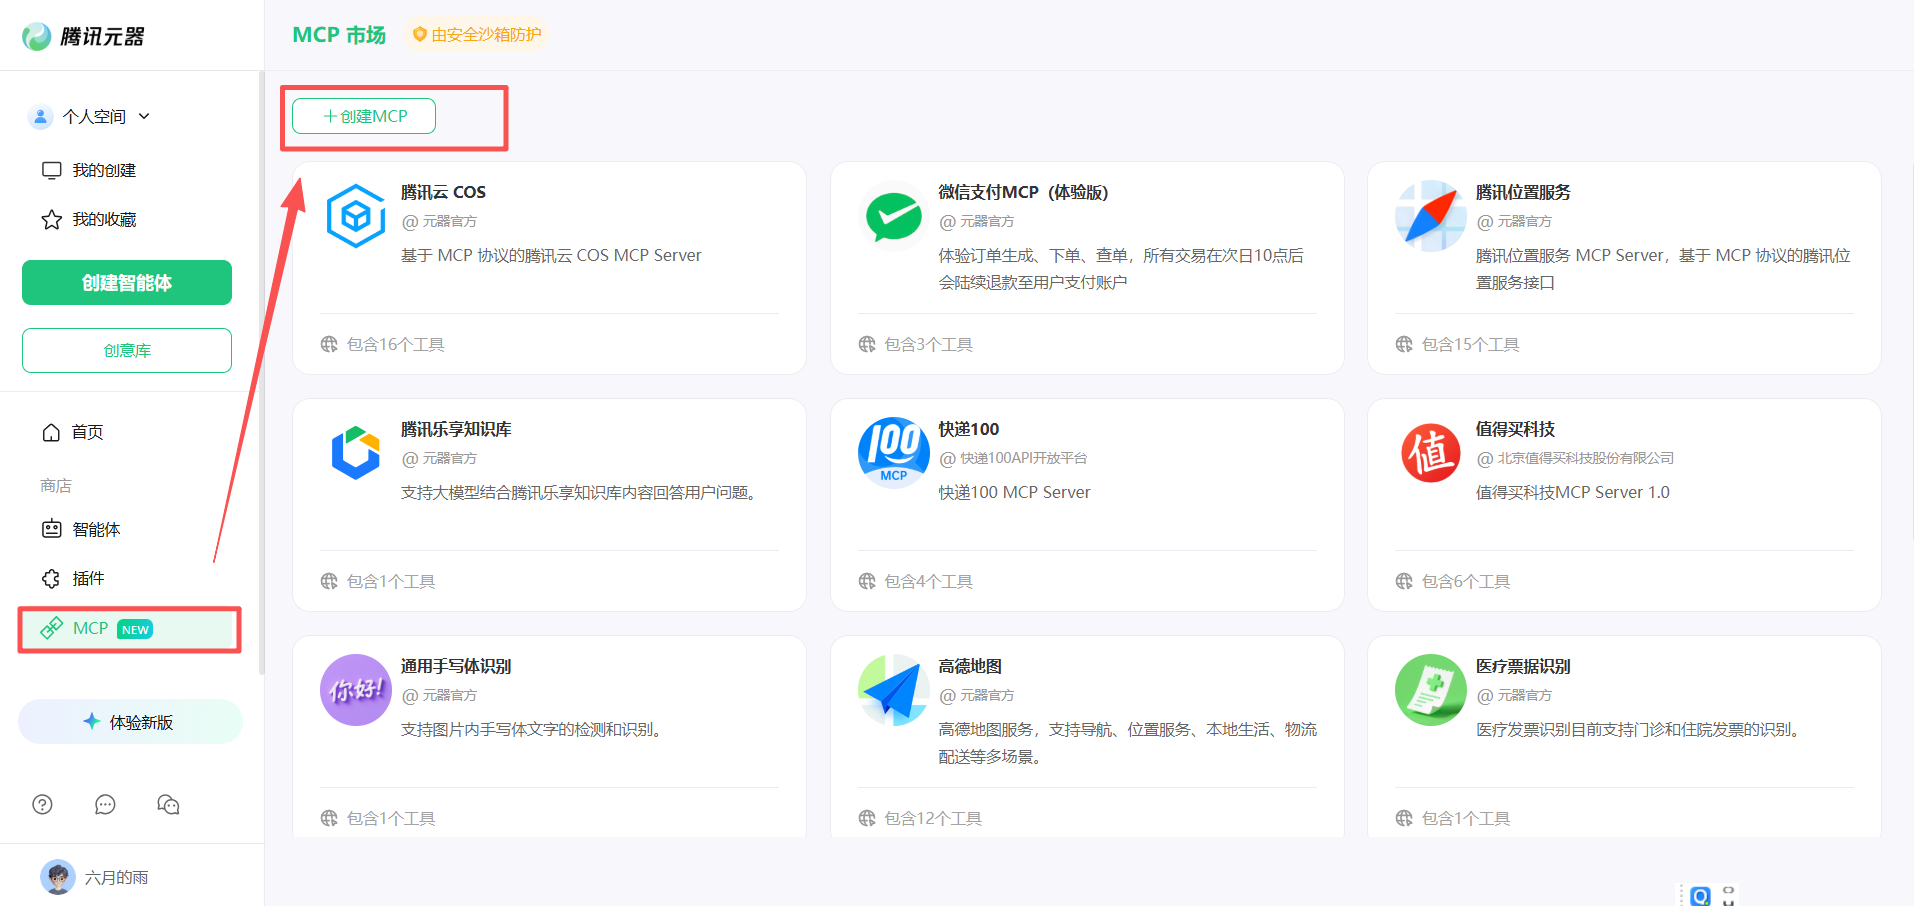
Task: Click the 由安全沙箱防护 badge
Action: pyautogui.click(x=477, y=34)
